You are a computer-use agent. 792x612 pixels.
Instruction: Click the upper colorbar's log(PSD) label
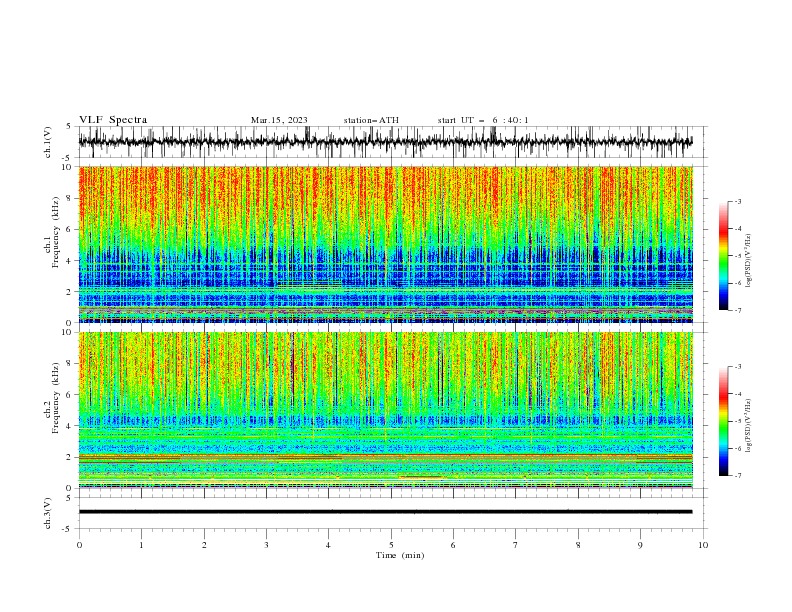click(x=748, y=261)
